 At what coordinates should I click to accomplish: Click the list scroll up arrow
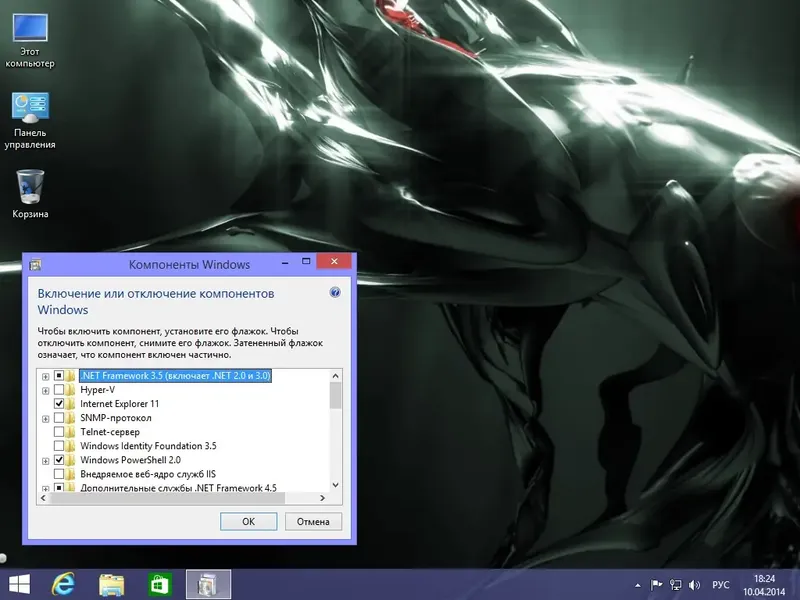[x=336, y=376]
